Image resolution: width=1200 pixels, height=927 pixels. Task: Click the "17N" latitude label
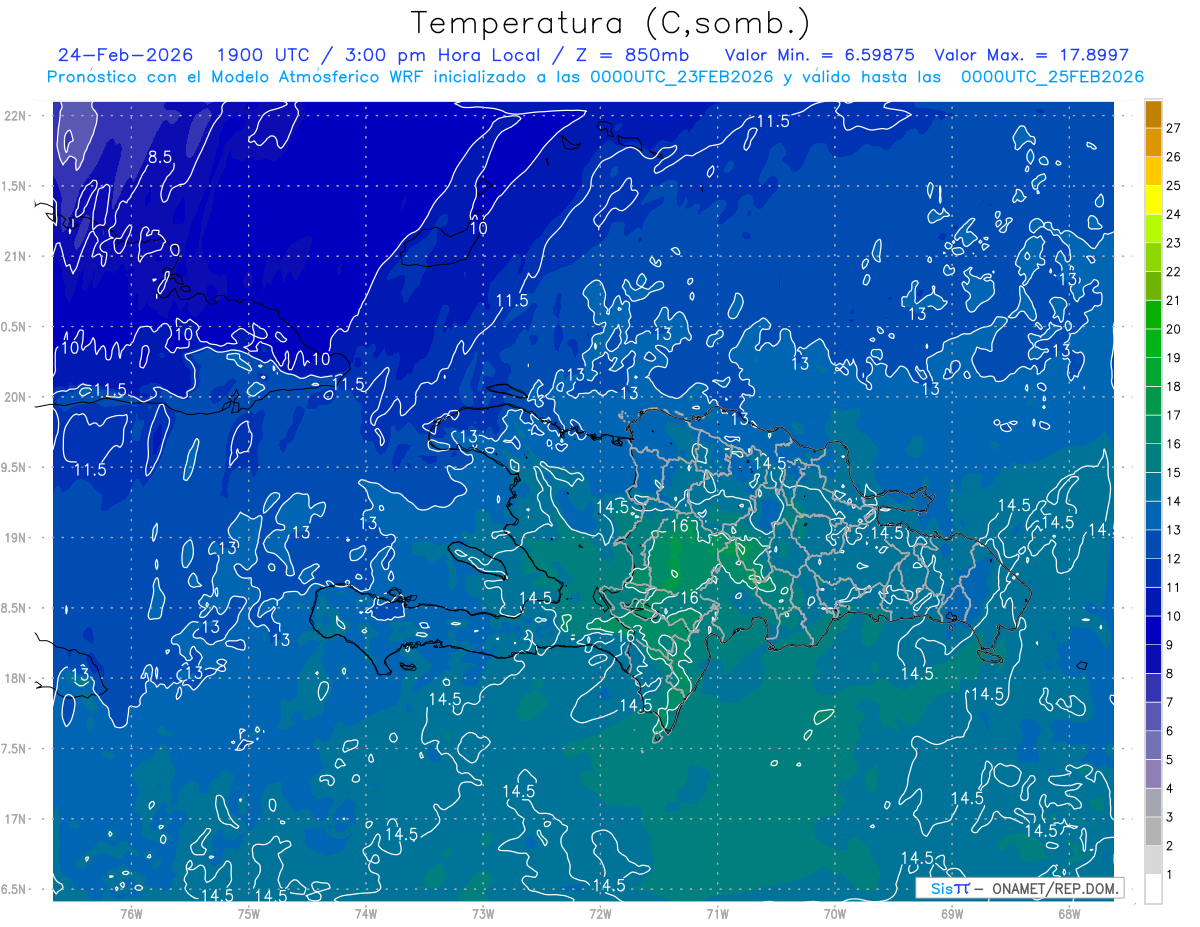(x=17, y=819)
